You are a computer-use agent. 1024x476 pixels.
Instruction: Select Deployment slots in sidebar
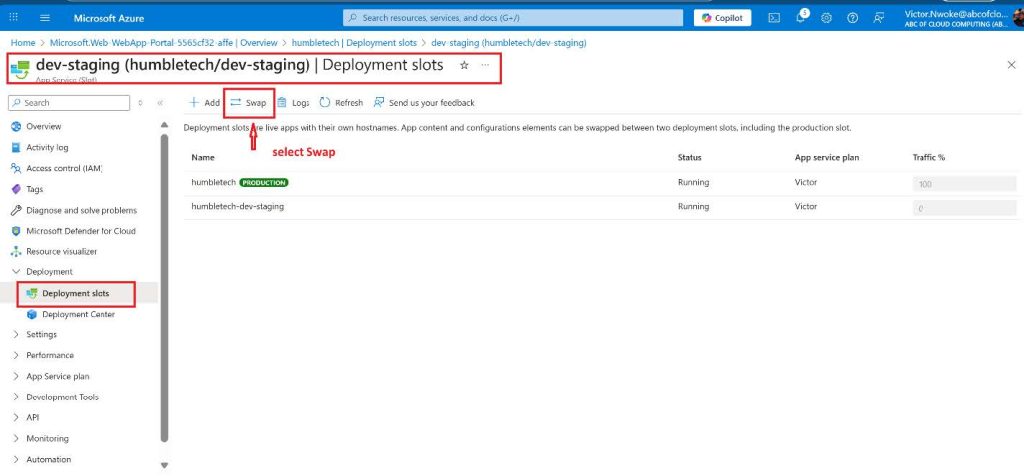point(76,293)
